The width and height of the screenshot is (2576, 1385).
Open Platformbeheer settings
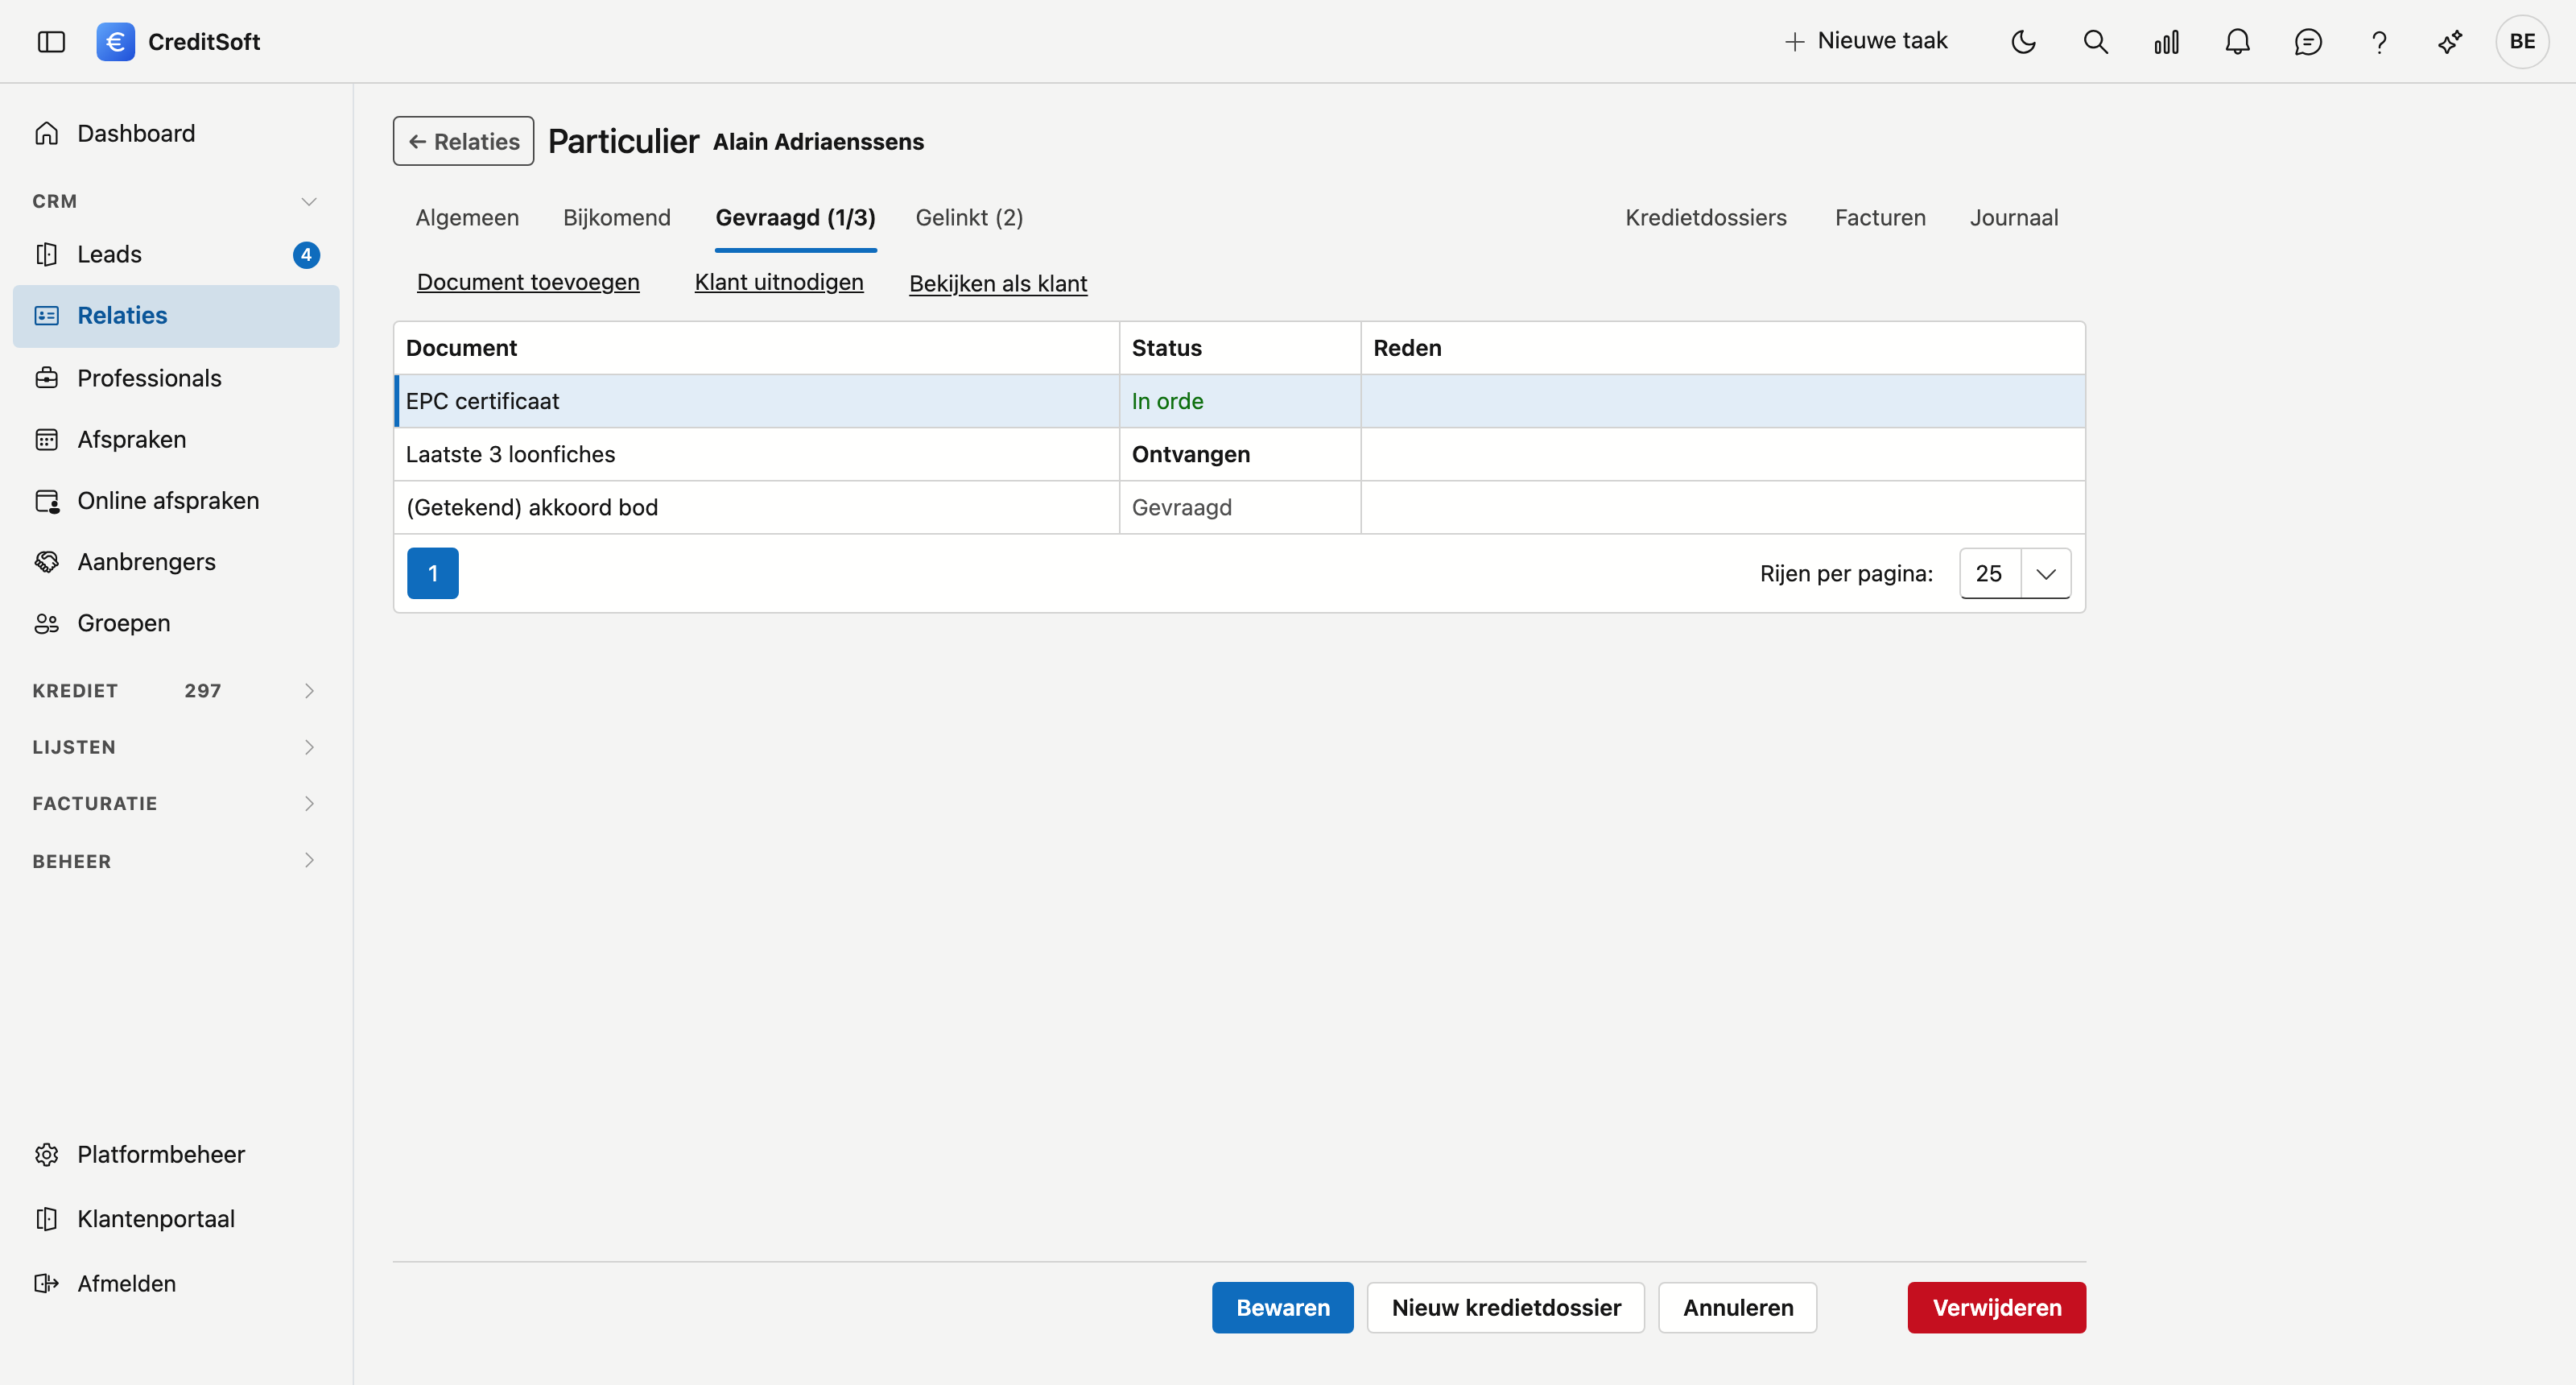(176, 1154)
